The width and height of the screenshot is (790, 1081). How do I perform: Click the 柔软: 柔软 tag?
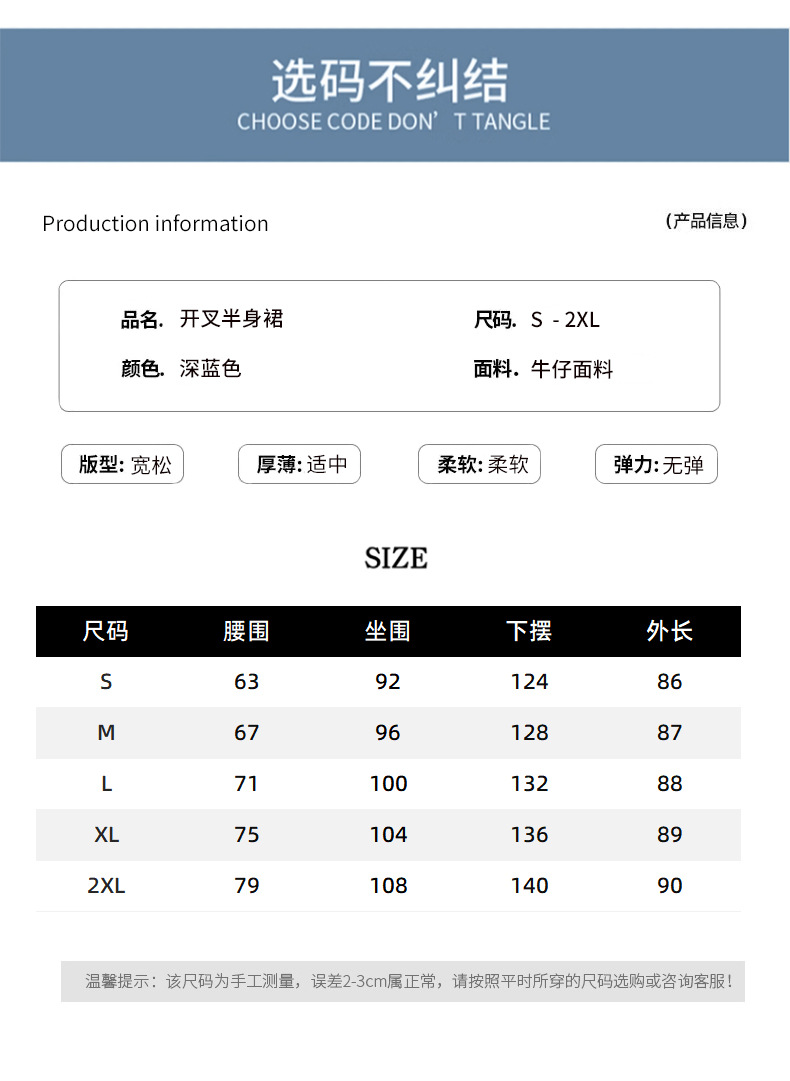[x=479, y=464]
